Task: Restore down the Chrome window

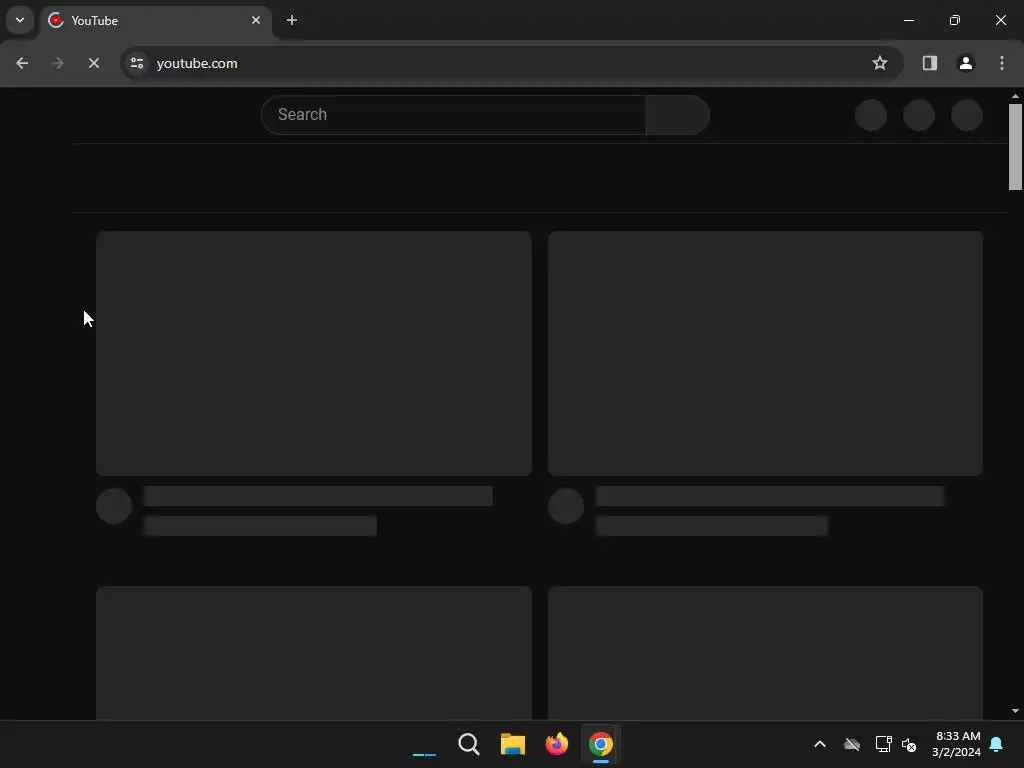Action: (x=954, y=20)
